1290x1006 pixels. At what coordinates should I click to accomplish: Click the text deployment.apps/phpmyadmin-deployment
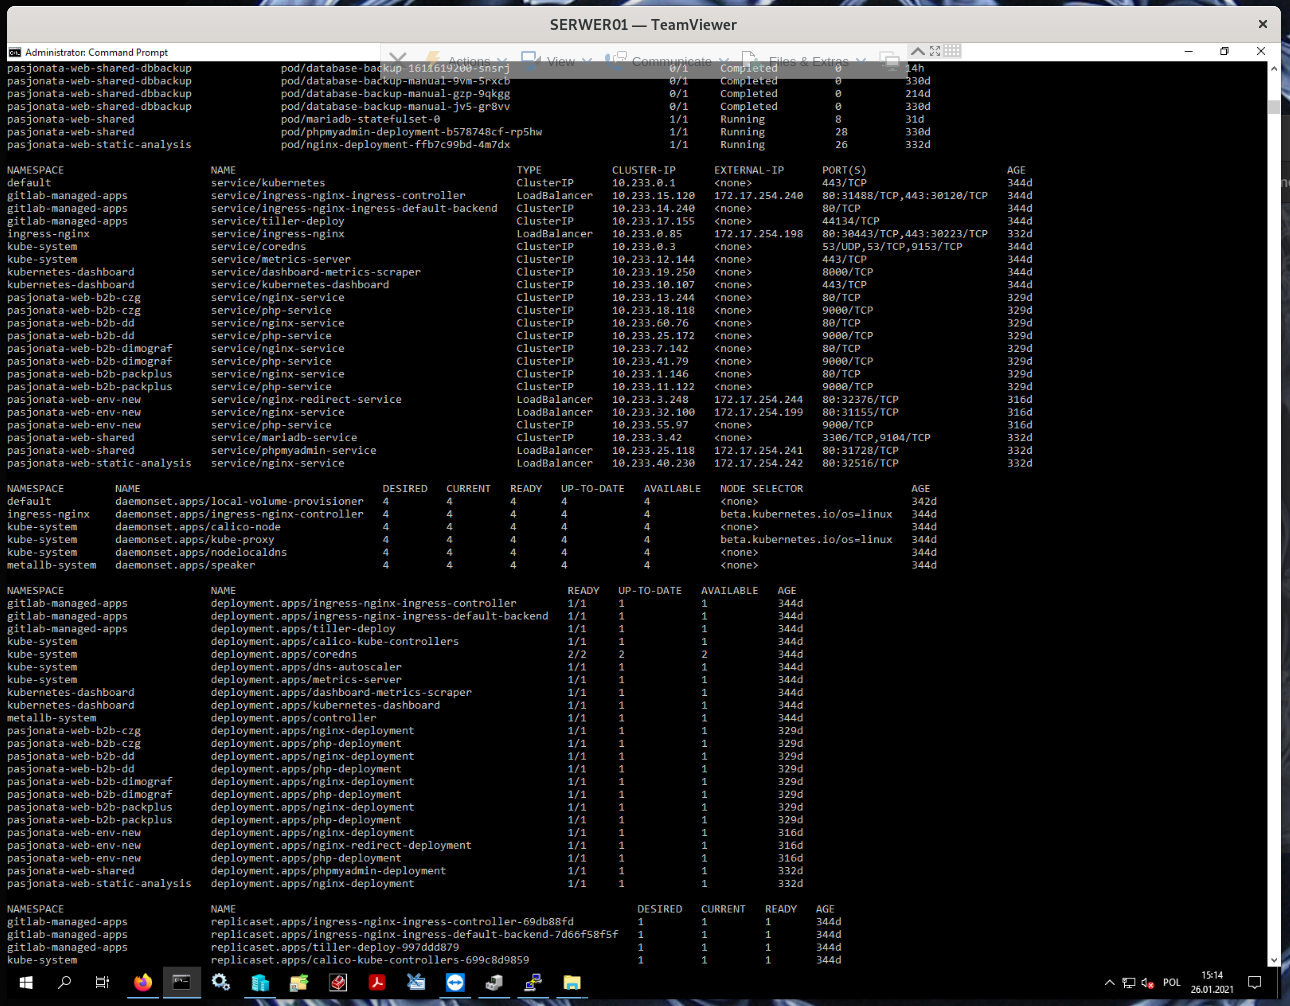click(328, 871)
